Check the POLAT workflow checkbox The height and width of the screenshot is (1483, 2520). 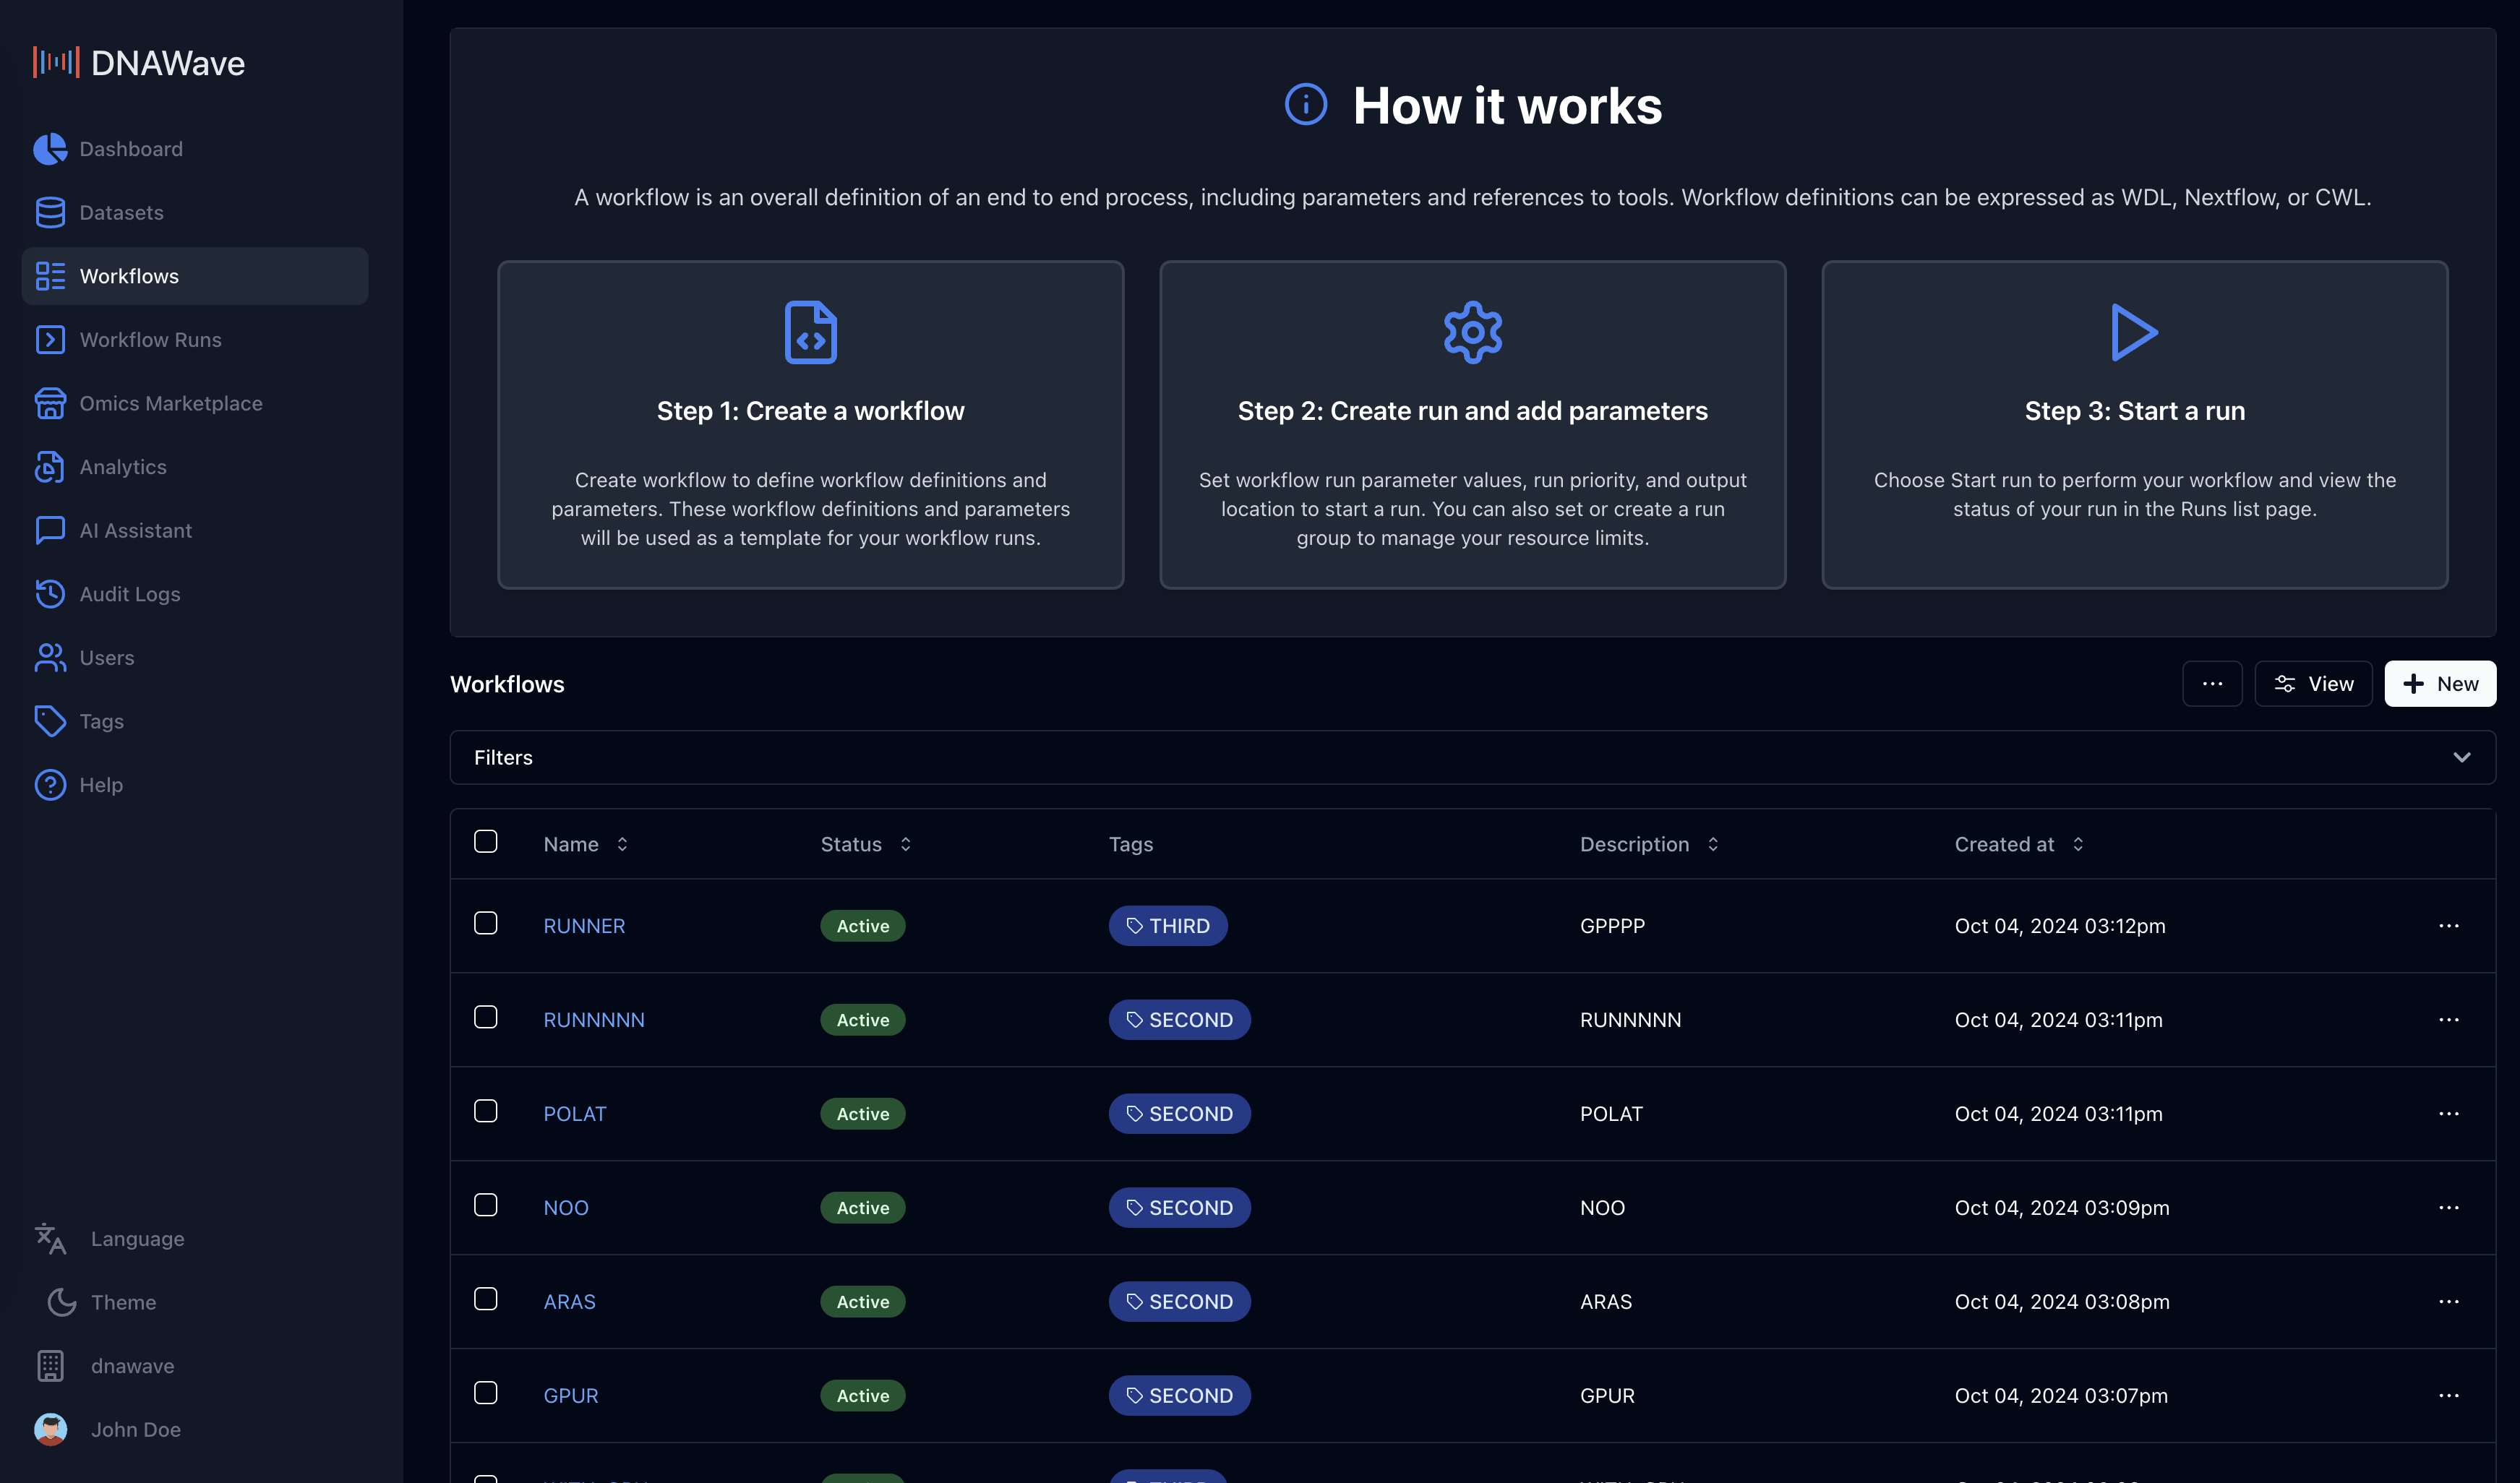(x=486, y=1111)
